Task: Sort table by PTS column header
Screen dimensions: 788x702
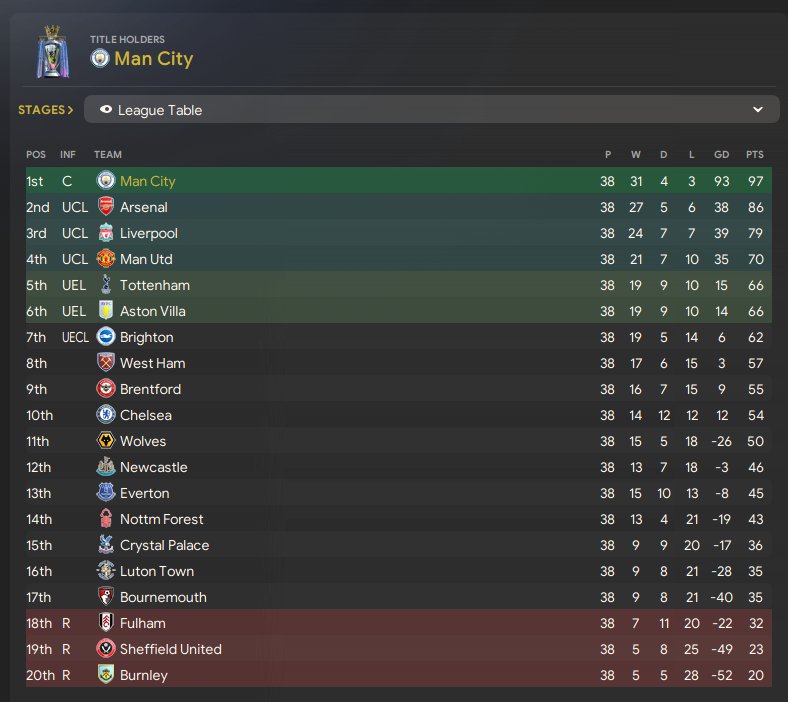Action: click(754, 154)
